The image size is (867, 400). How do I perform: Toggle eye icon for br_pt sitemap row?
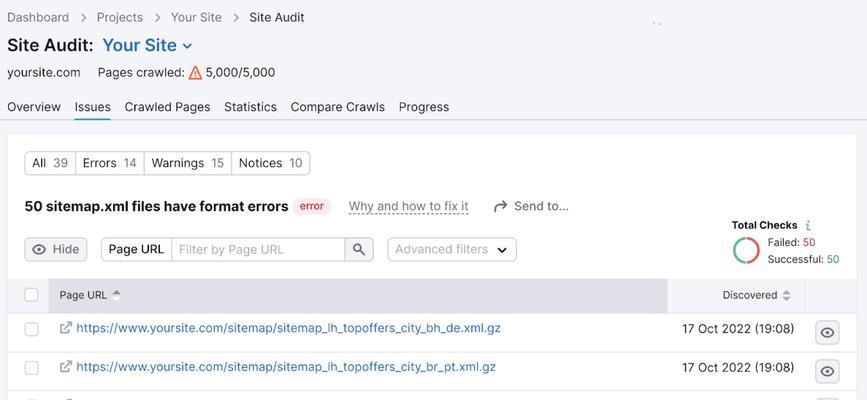point(827,371)
